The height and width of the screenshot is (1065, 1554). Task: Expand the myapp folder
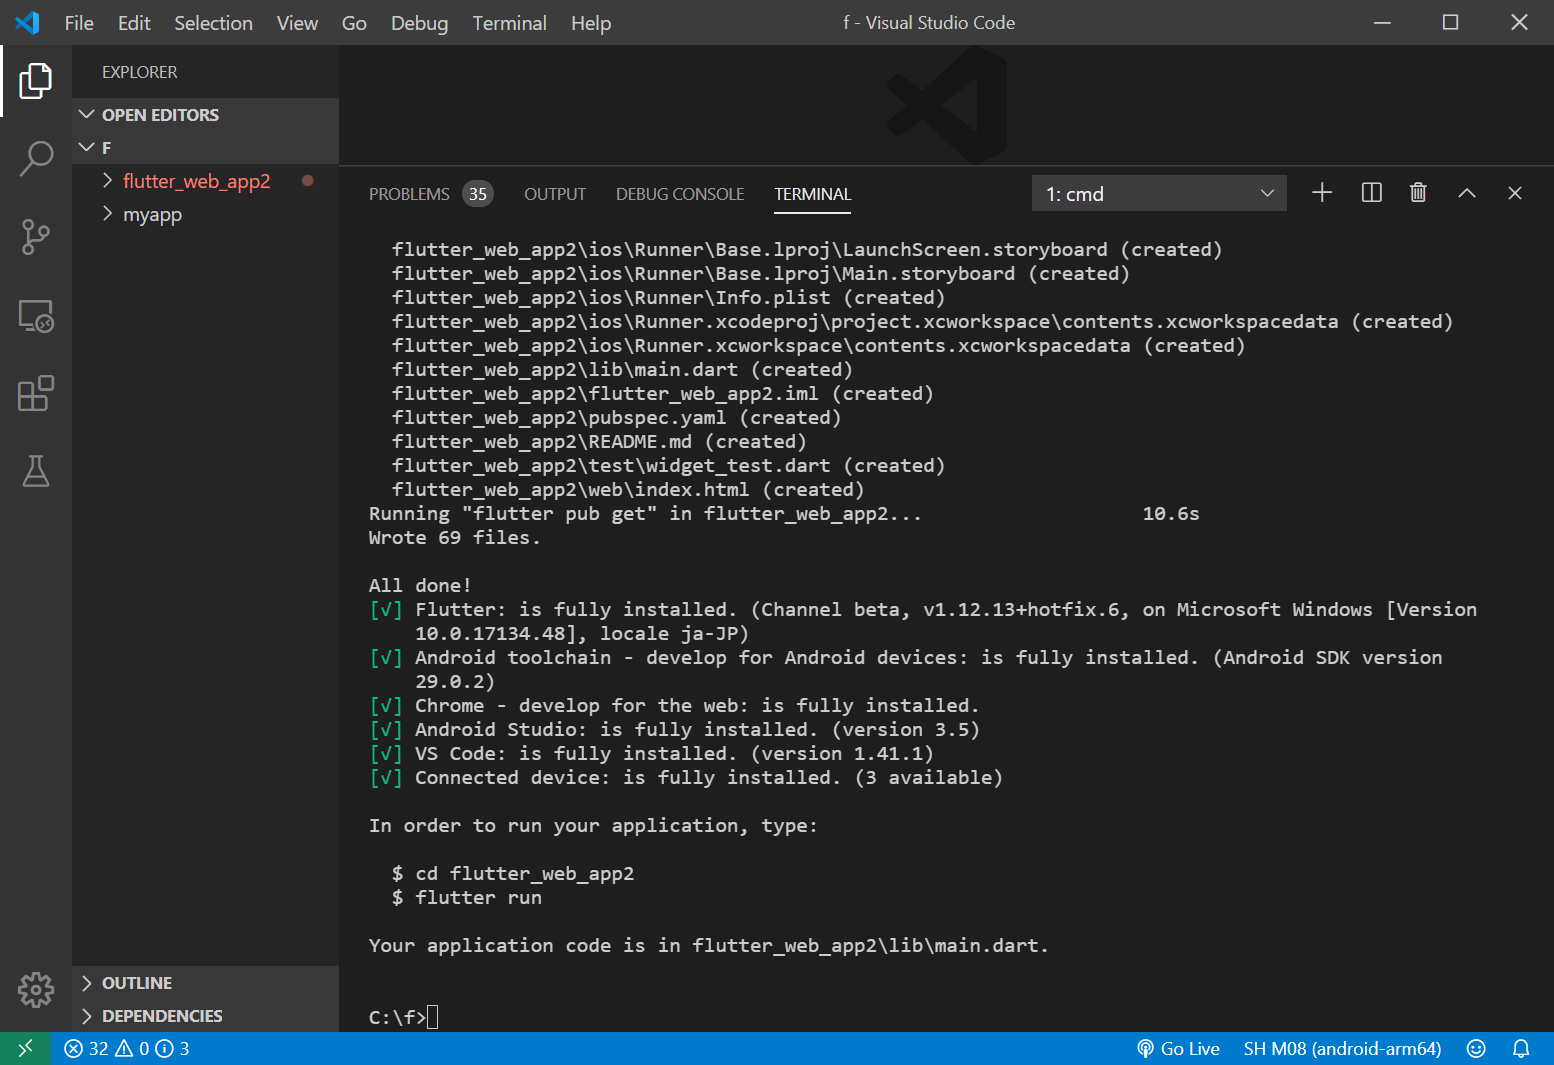pyautogui.click(x=205, y=214)
